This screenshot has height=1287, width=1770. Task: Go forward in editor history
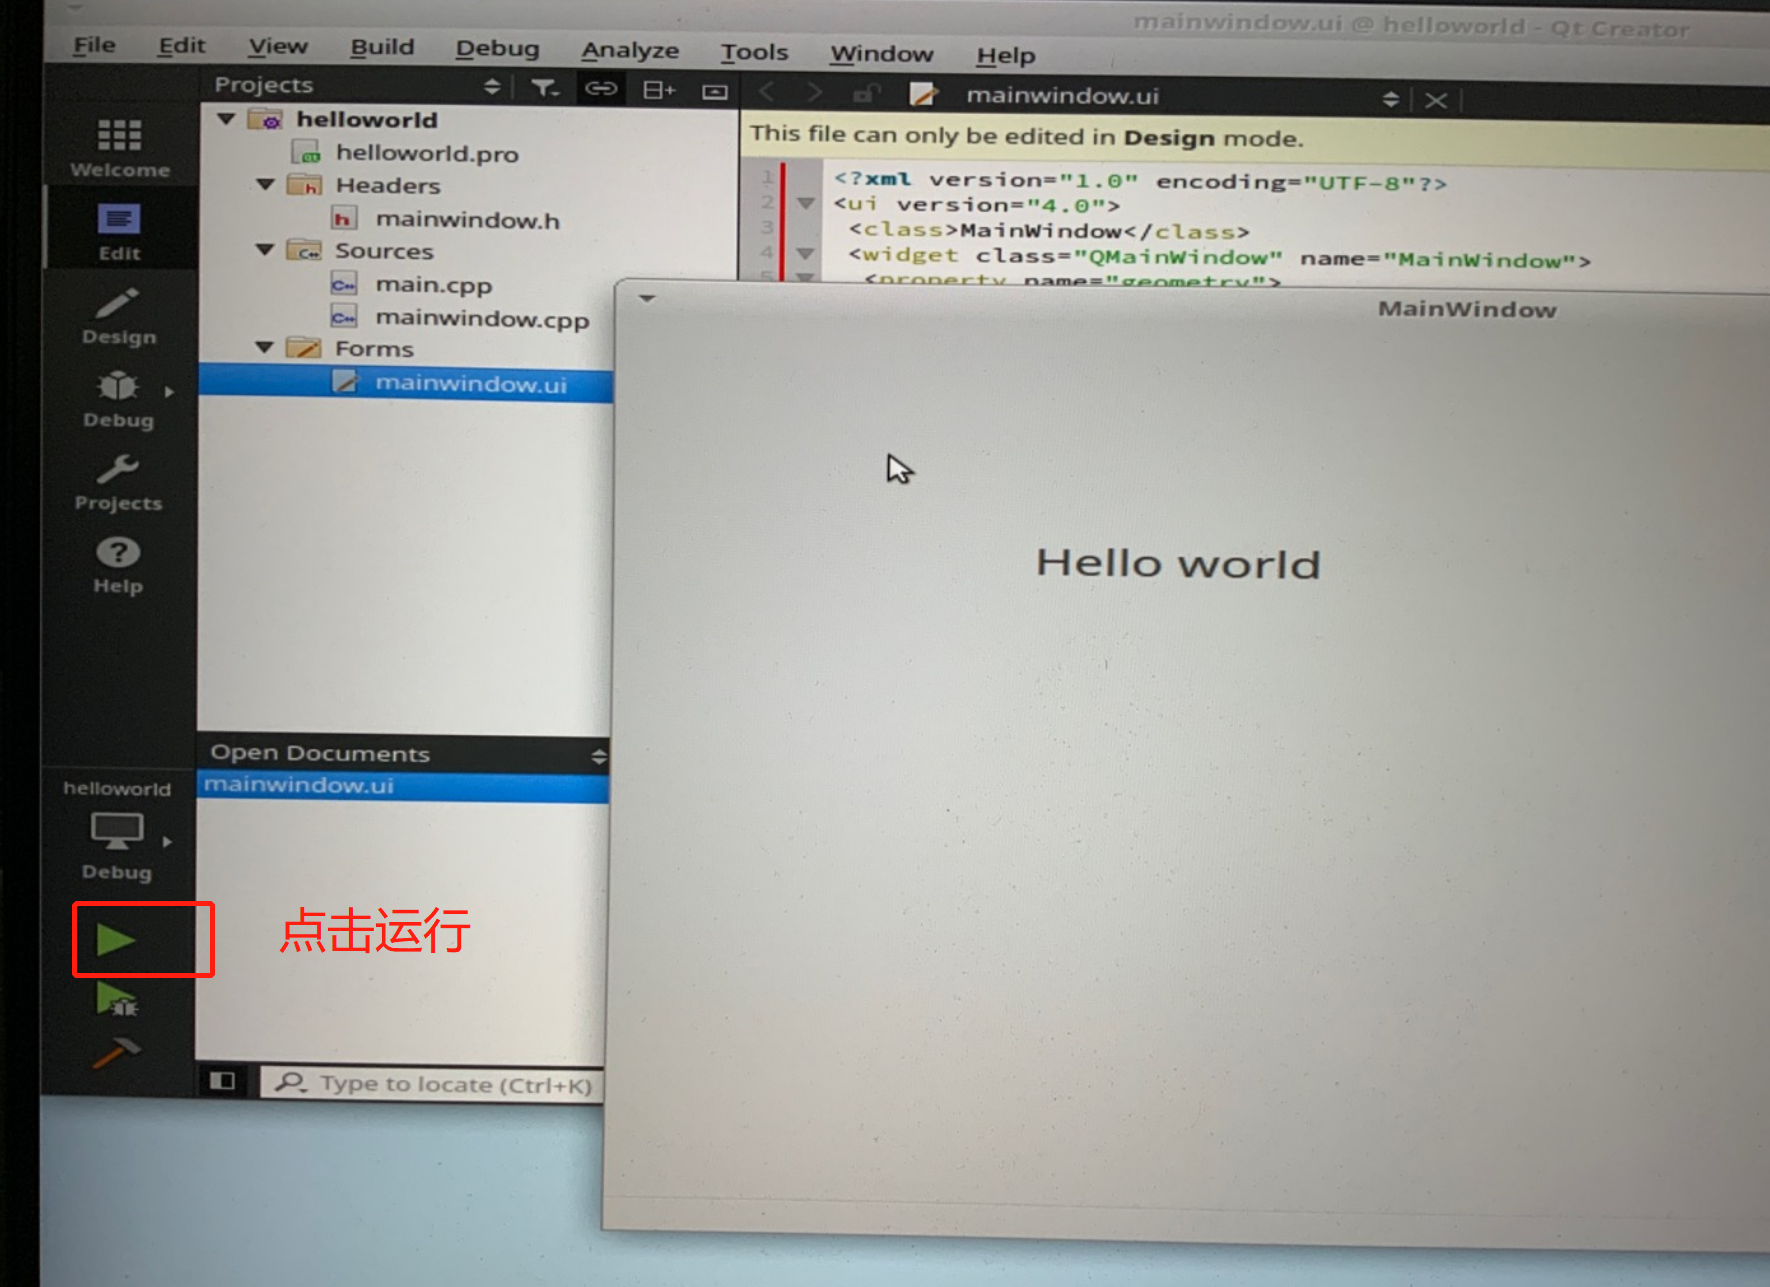pos(814,93)
